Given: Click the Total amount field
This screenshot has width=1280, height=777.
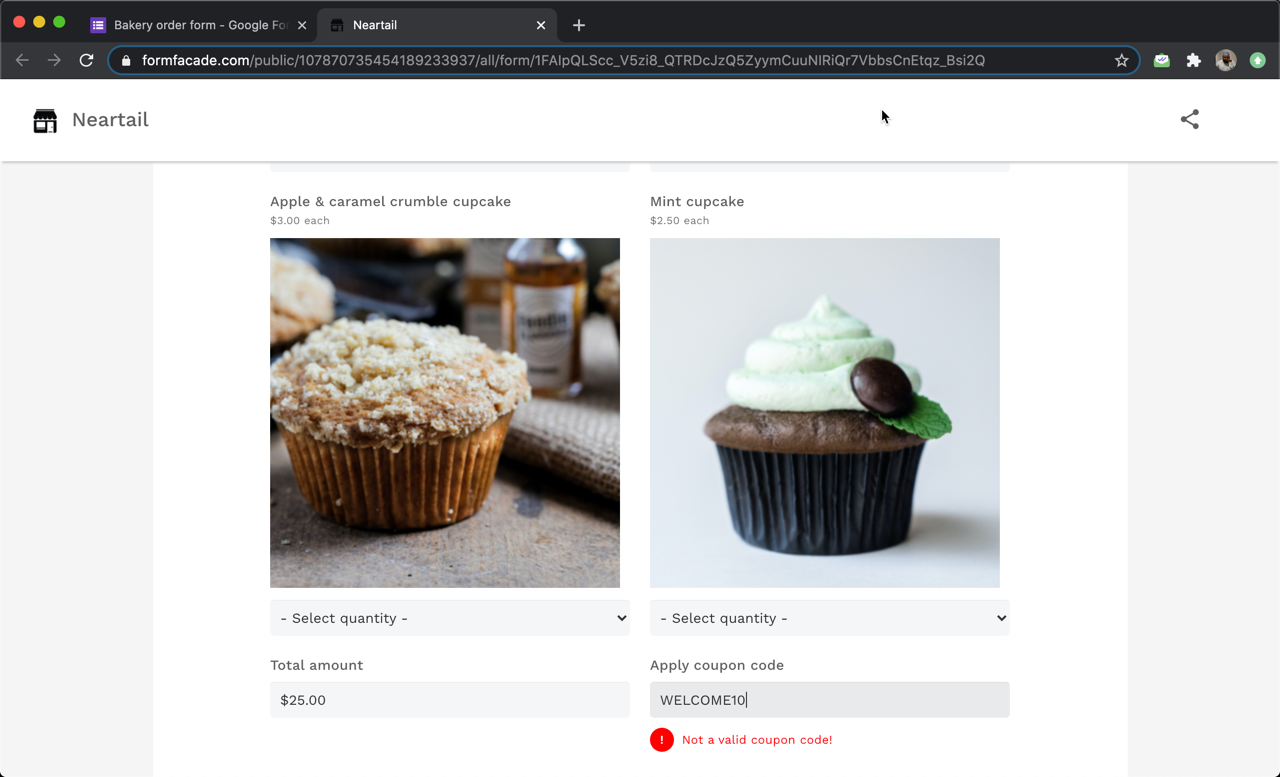Looking at the screenshot, I should (x=449, y=700).
